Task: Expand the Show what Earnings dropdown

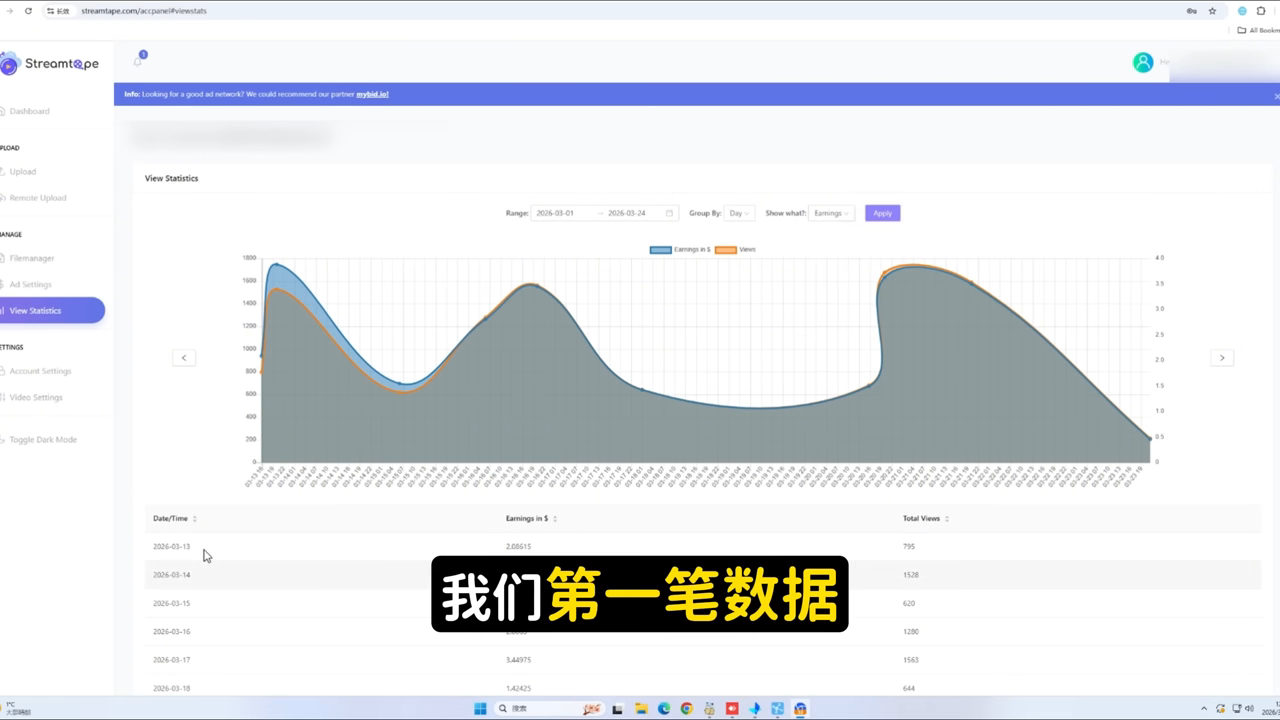Action: [831, 213]
